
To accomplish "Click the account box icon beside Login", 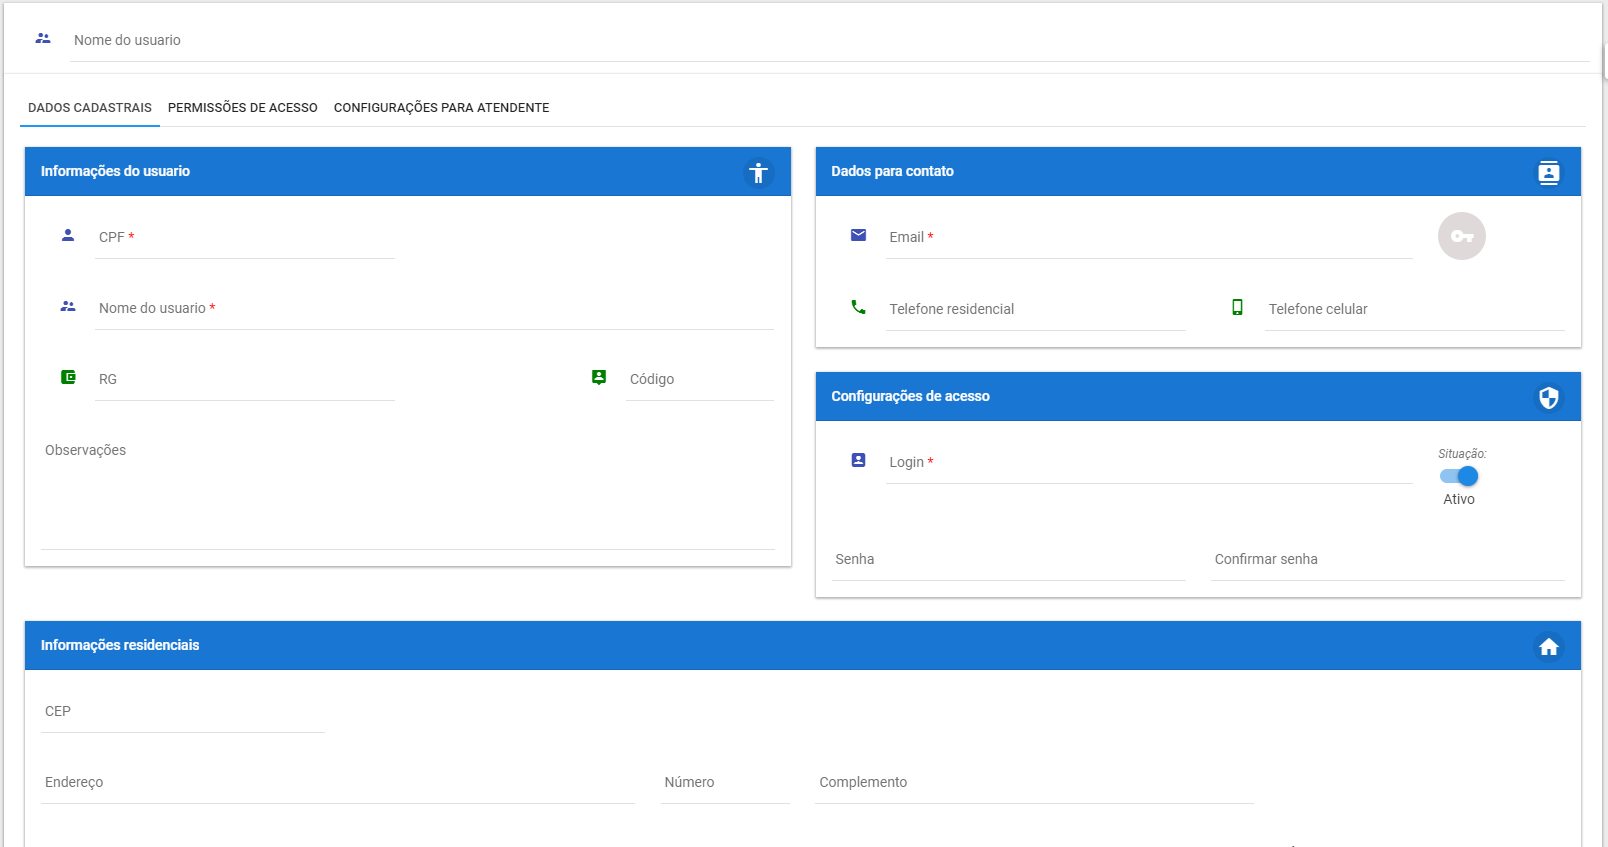I will pyautogui.click(x=858, y=460).
